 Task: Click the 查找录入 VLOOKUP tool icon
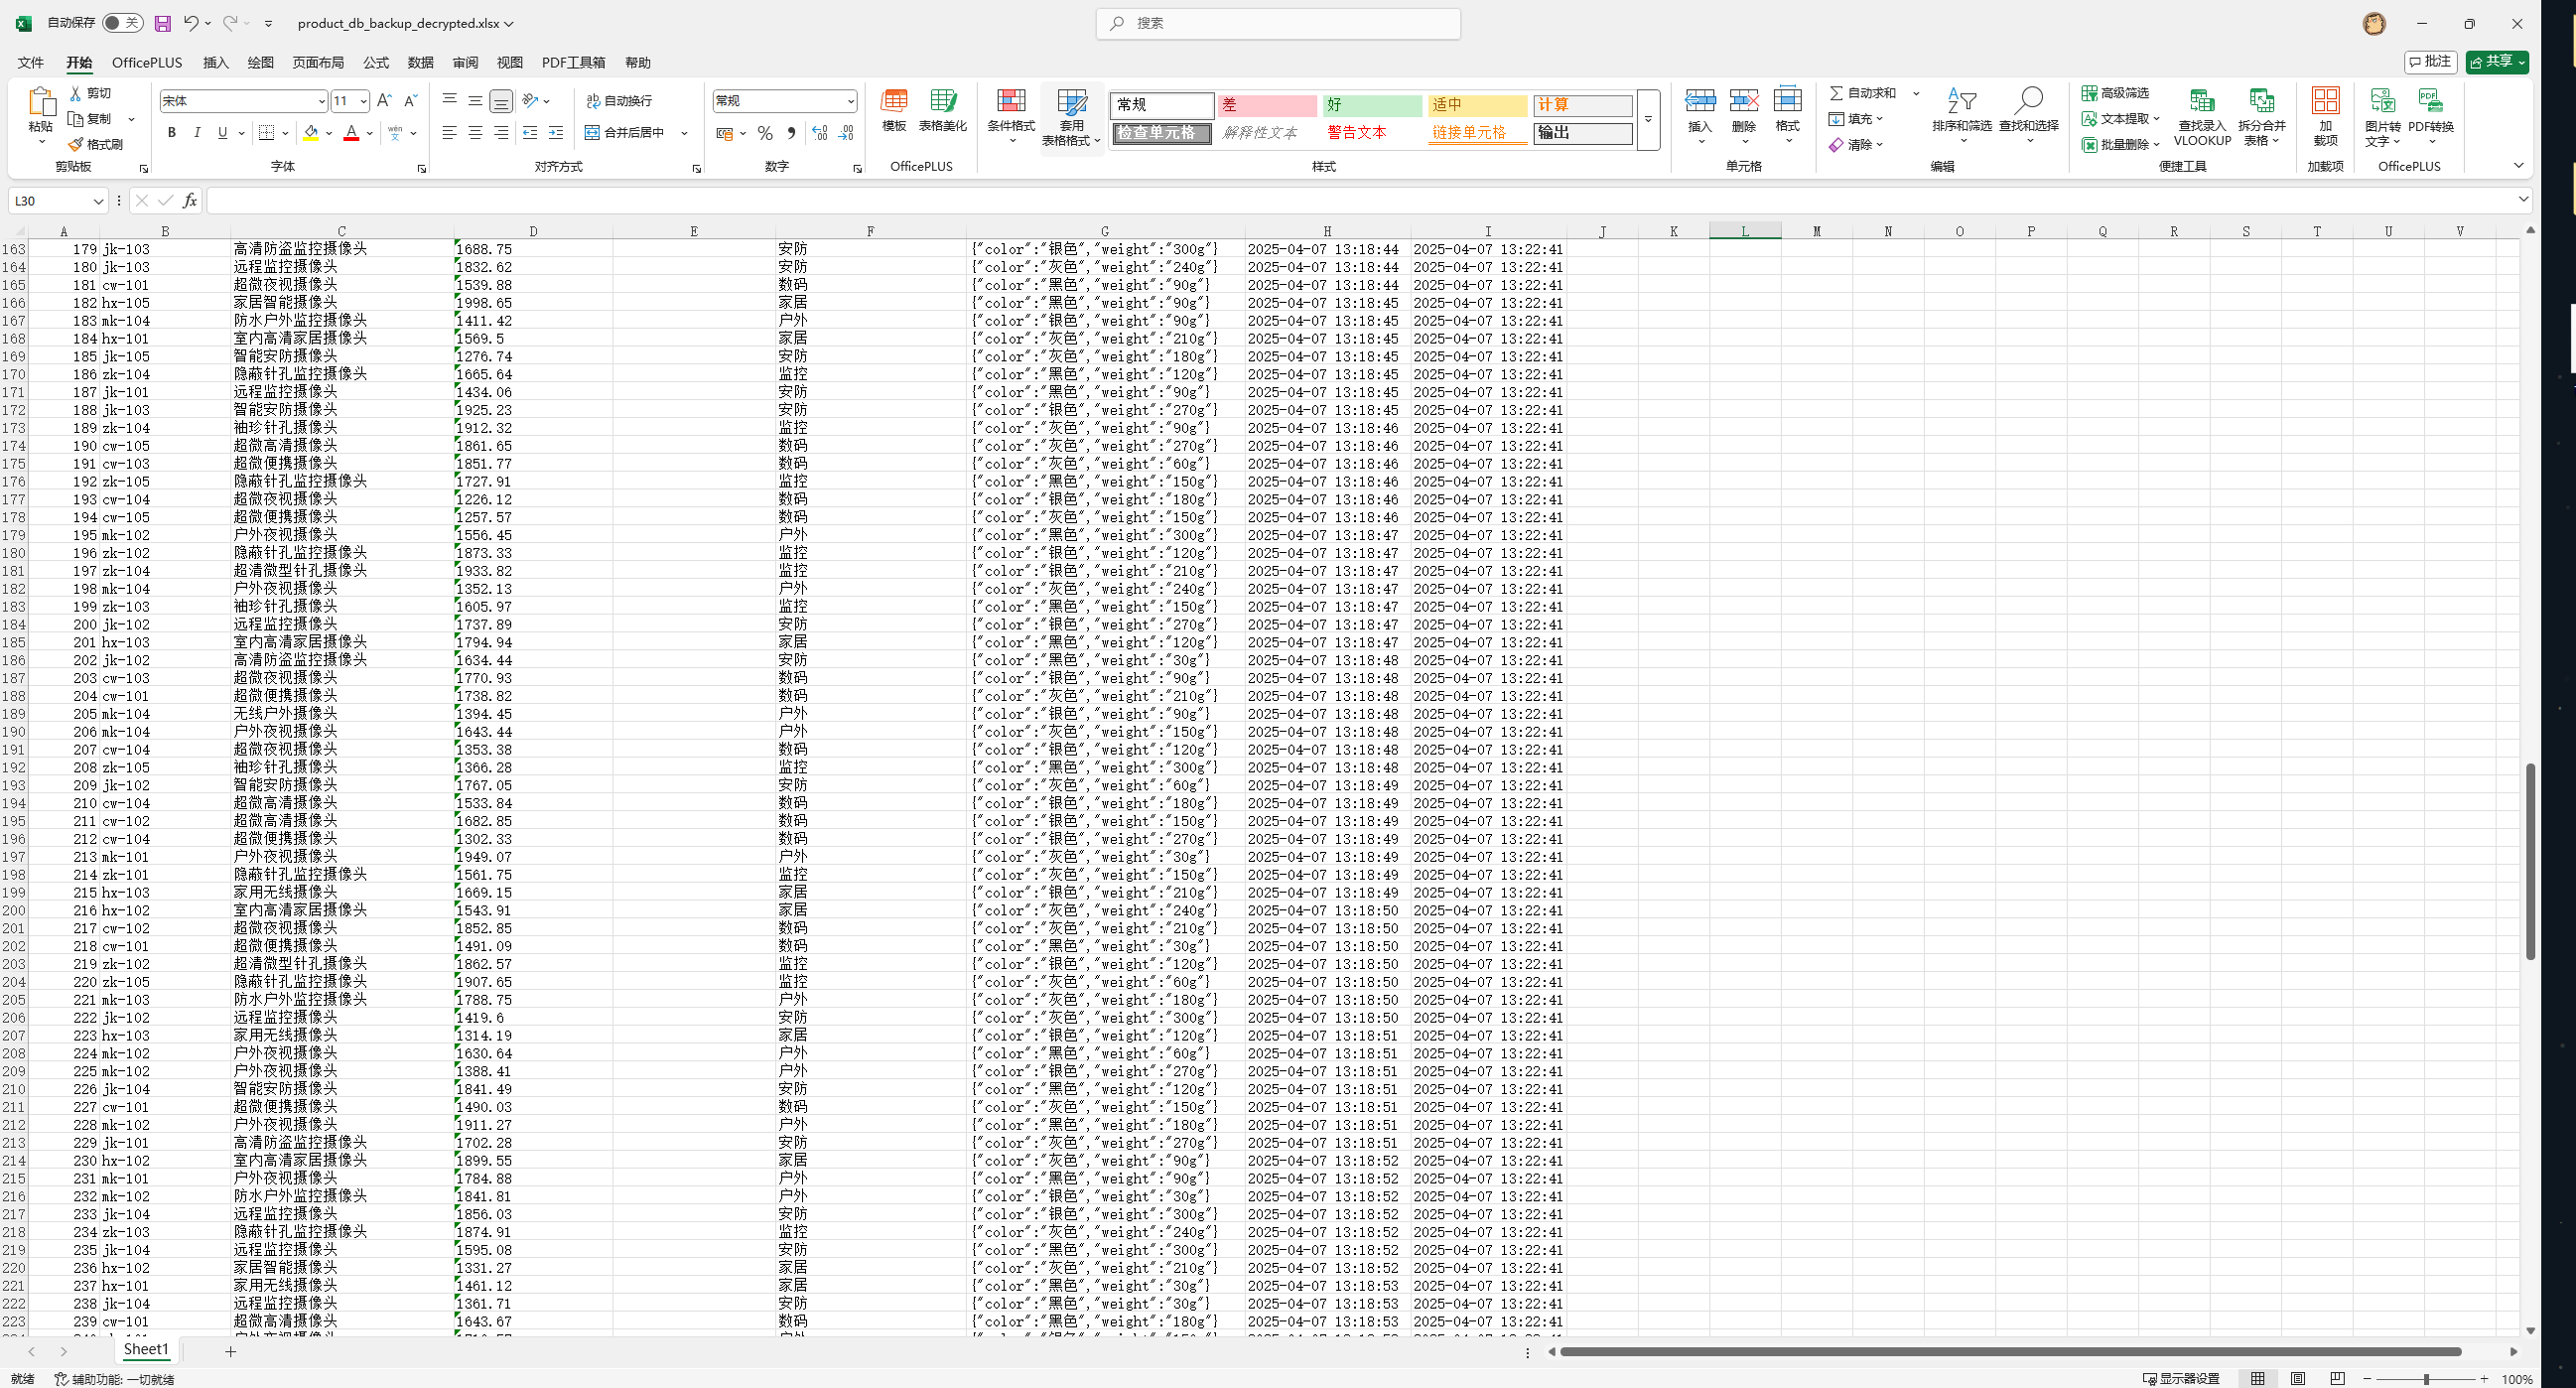[x=2201, y=102]
